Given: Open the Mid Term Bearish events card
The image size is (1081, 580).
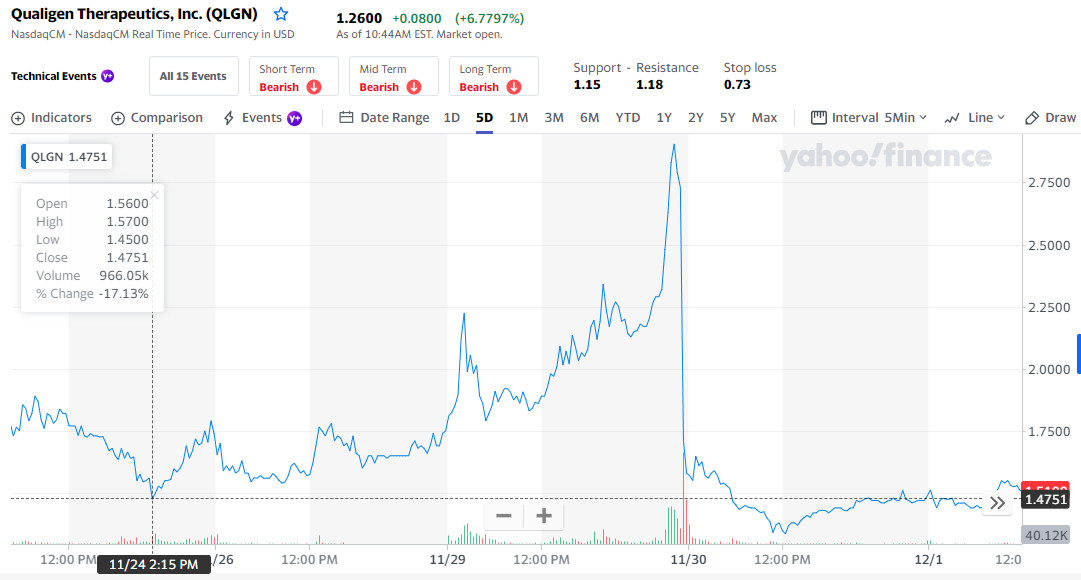Looking at the screenshot, I should point(394,76).
